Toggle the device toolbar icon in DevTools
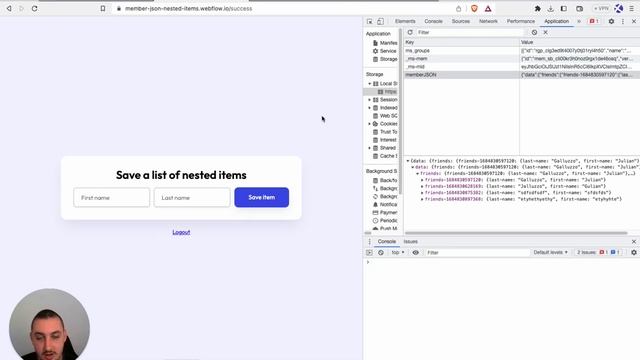Image resolution: width=640 pixels, height=360 pixels. pyautogui.click(x=380, y=21)
